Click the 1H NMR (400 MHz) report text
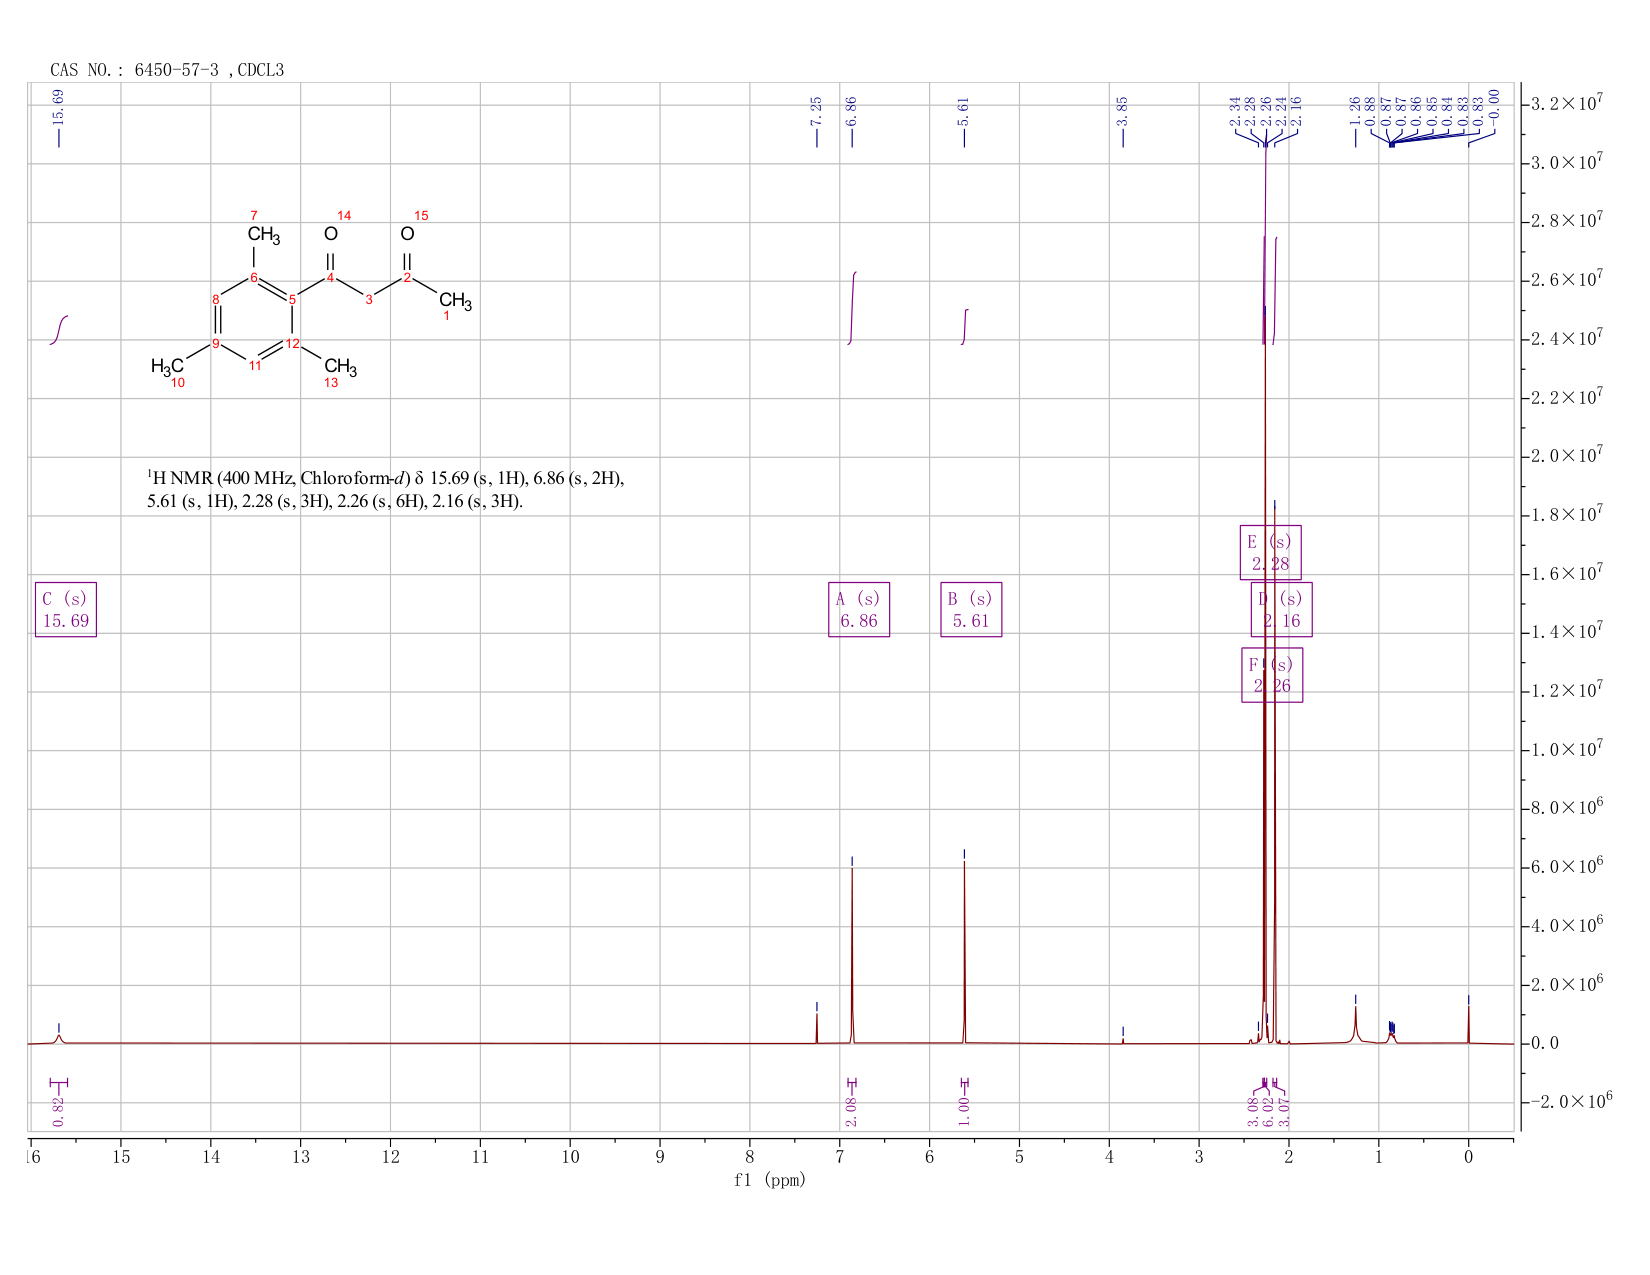1650x1275 pixels. [385, 489]
